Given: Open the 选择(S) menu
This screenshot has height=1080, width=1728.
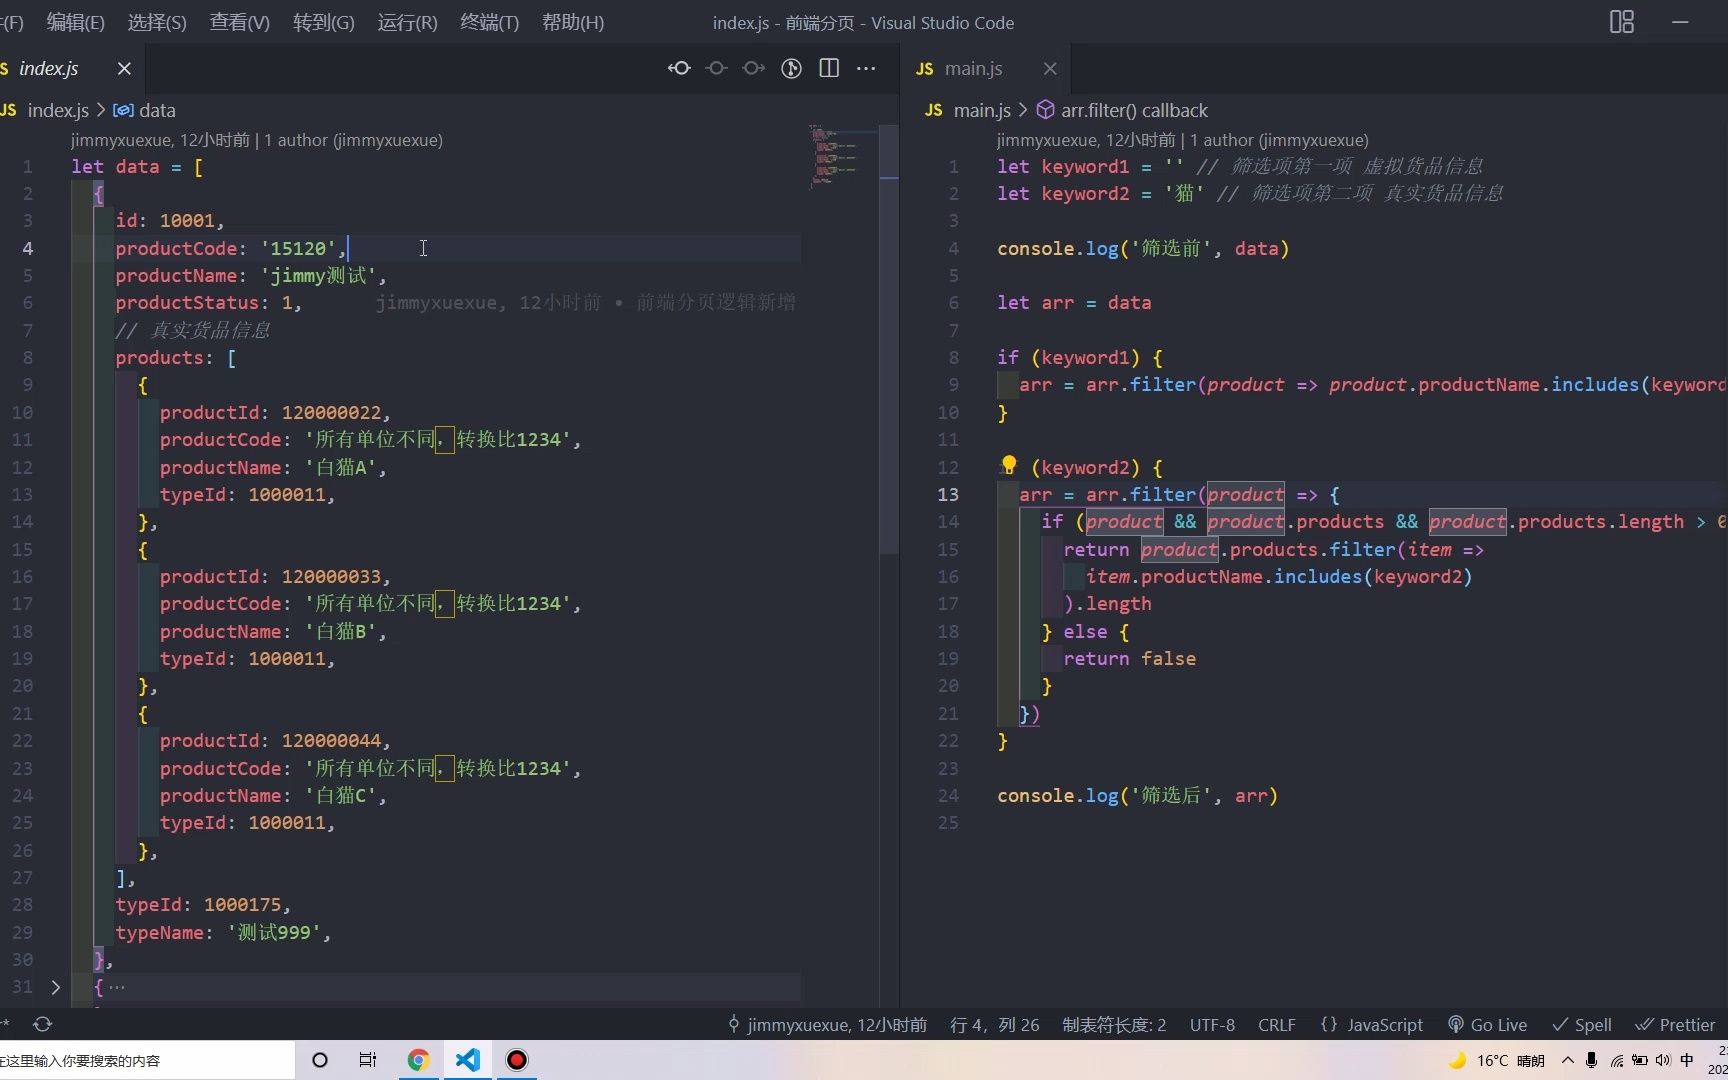Looking at the screenshot, I should click(157, 22).
